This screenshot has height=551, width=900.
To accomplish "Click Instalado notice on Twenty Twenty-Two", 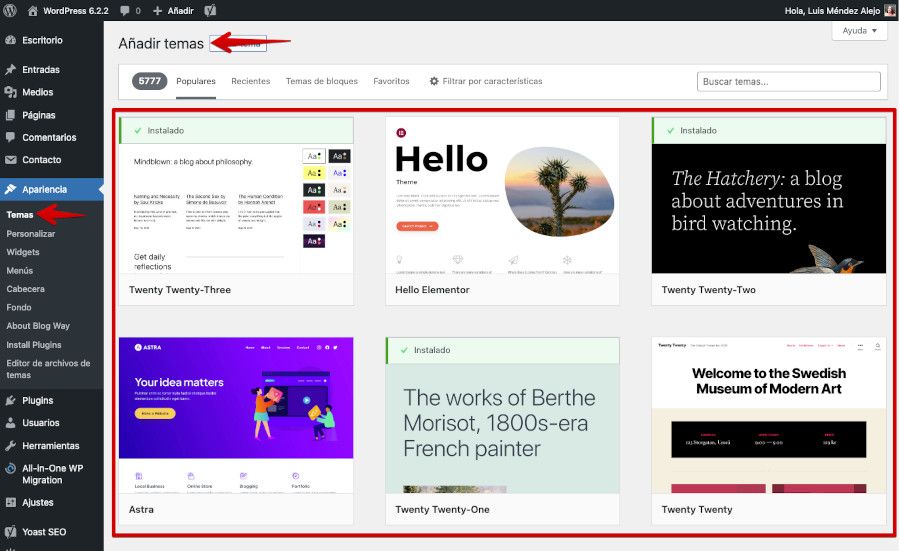I will click(x=769, y=131).
